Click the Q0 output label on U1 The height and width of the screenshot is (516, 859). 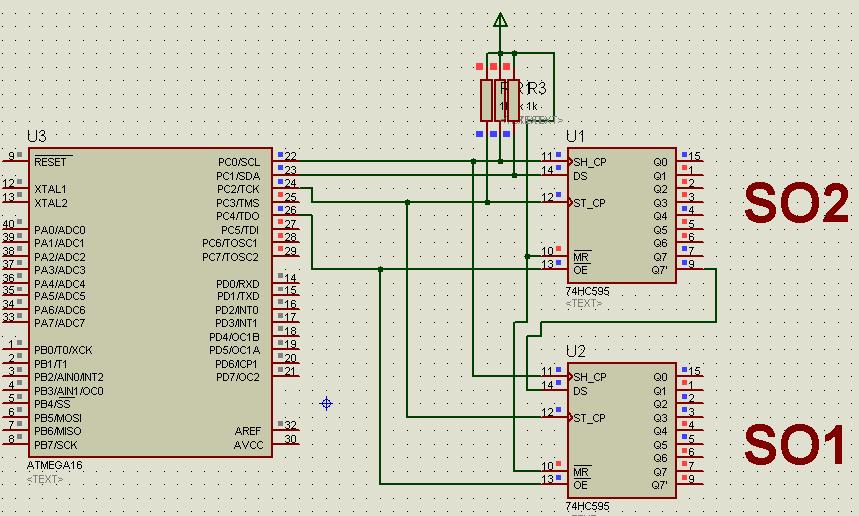(x=660, y=162)
